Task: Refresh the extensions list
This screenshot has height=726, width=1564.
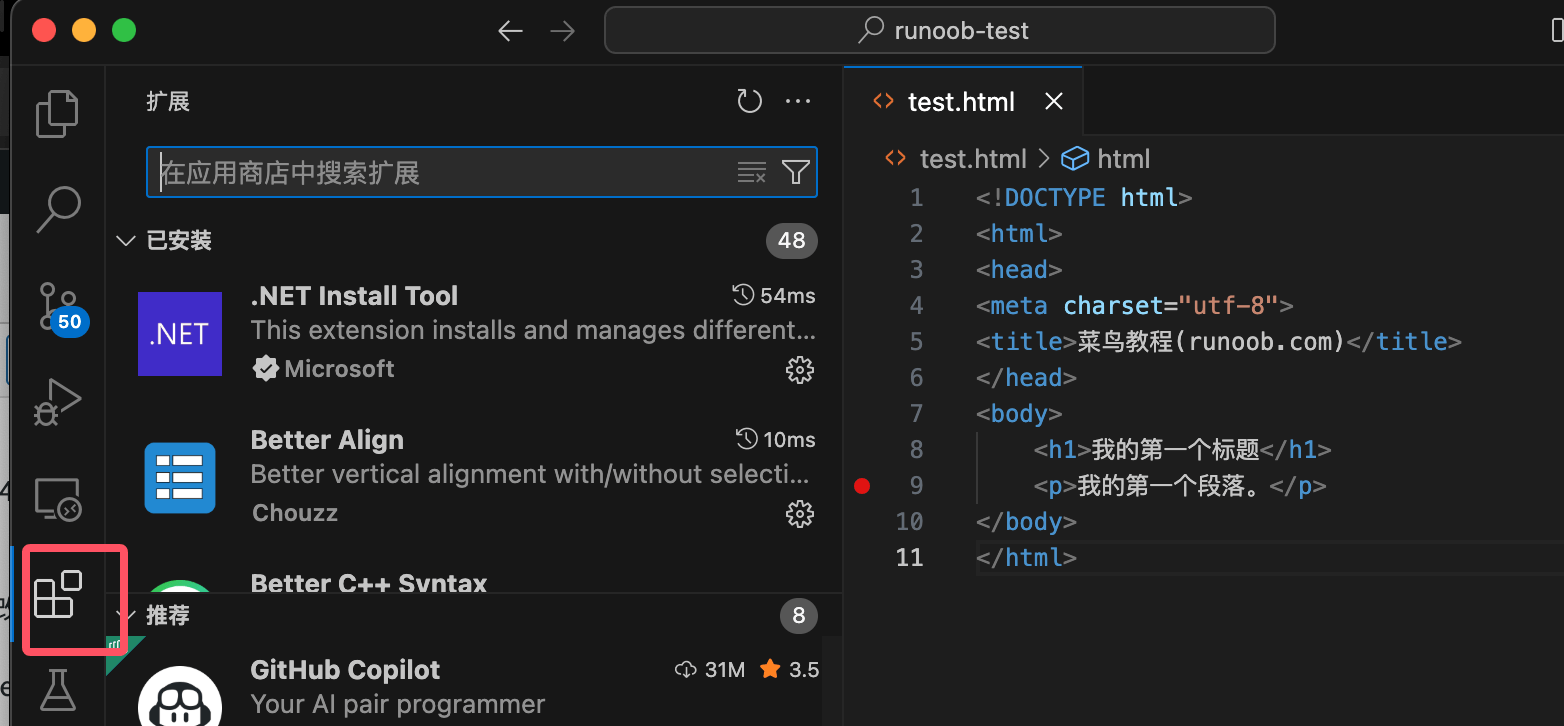Action: tap(749, 101)
